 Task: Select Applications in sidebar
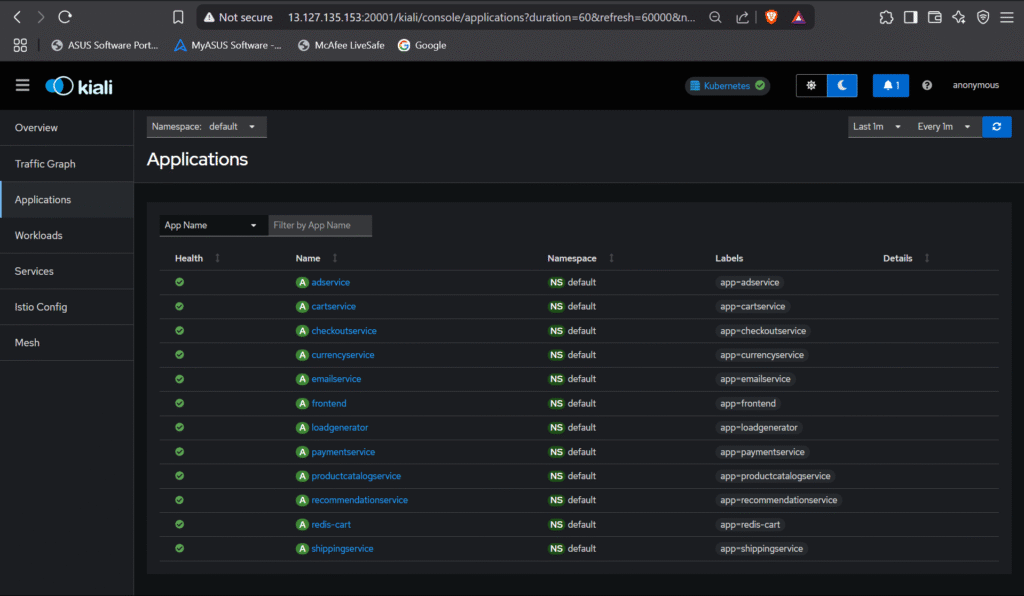point(67,200)
